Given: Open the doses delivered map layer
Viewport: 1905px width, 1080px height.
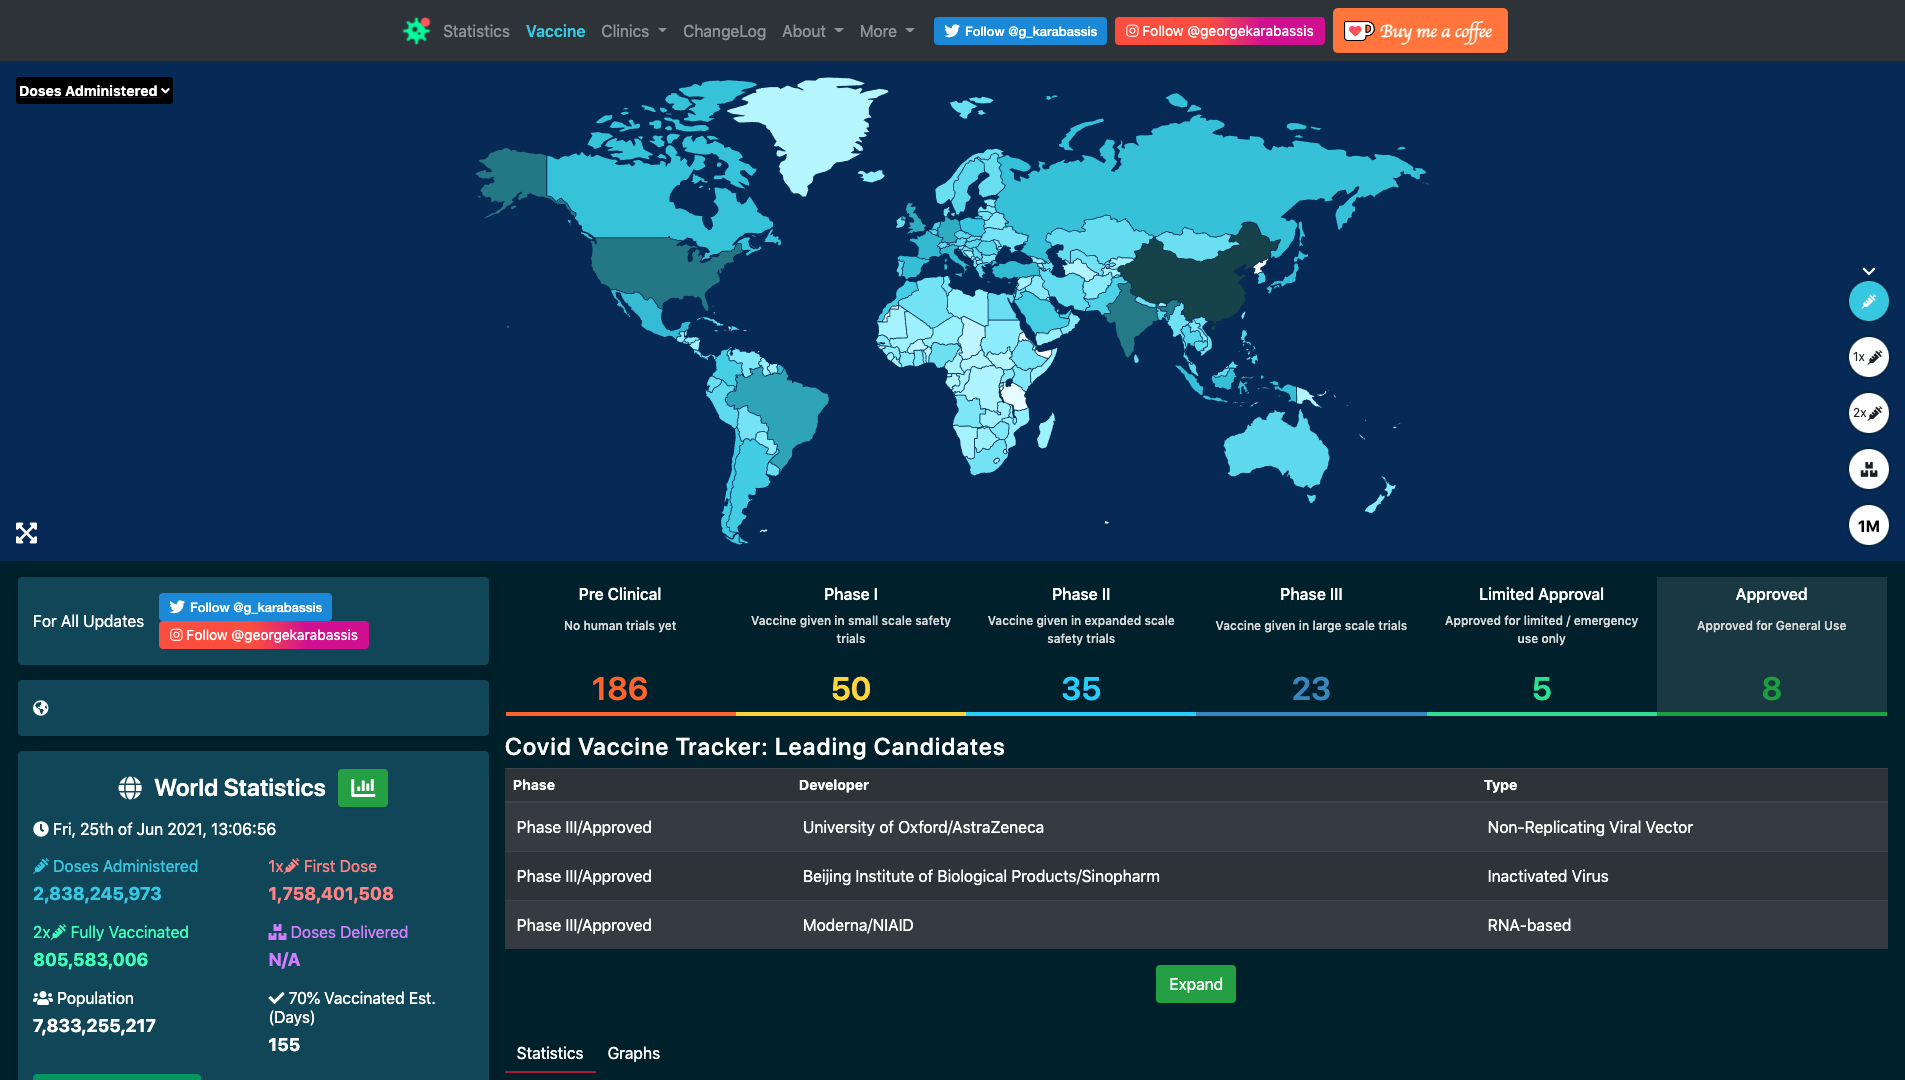Looking at the screenshot, I should click(x=1868, y=469).
